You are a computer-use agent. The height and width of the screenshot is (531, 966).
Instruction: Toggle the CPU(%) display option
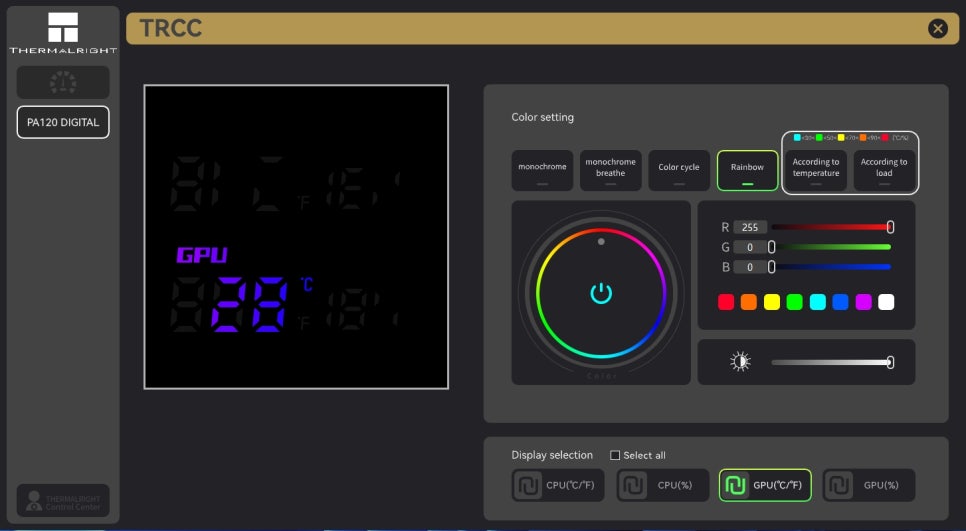click(662, 485)
